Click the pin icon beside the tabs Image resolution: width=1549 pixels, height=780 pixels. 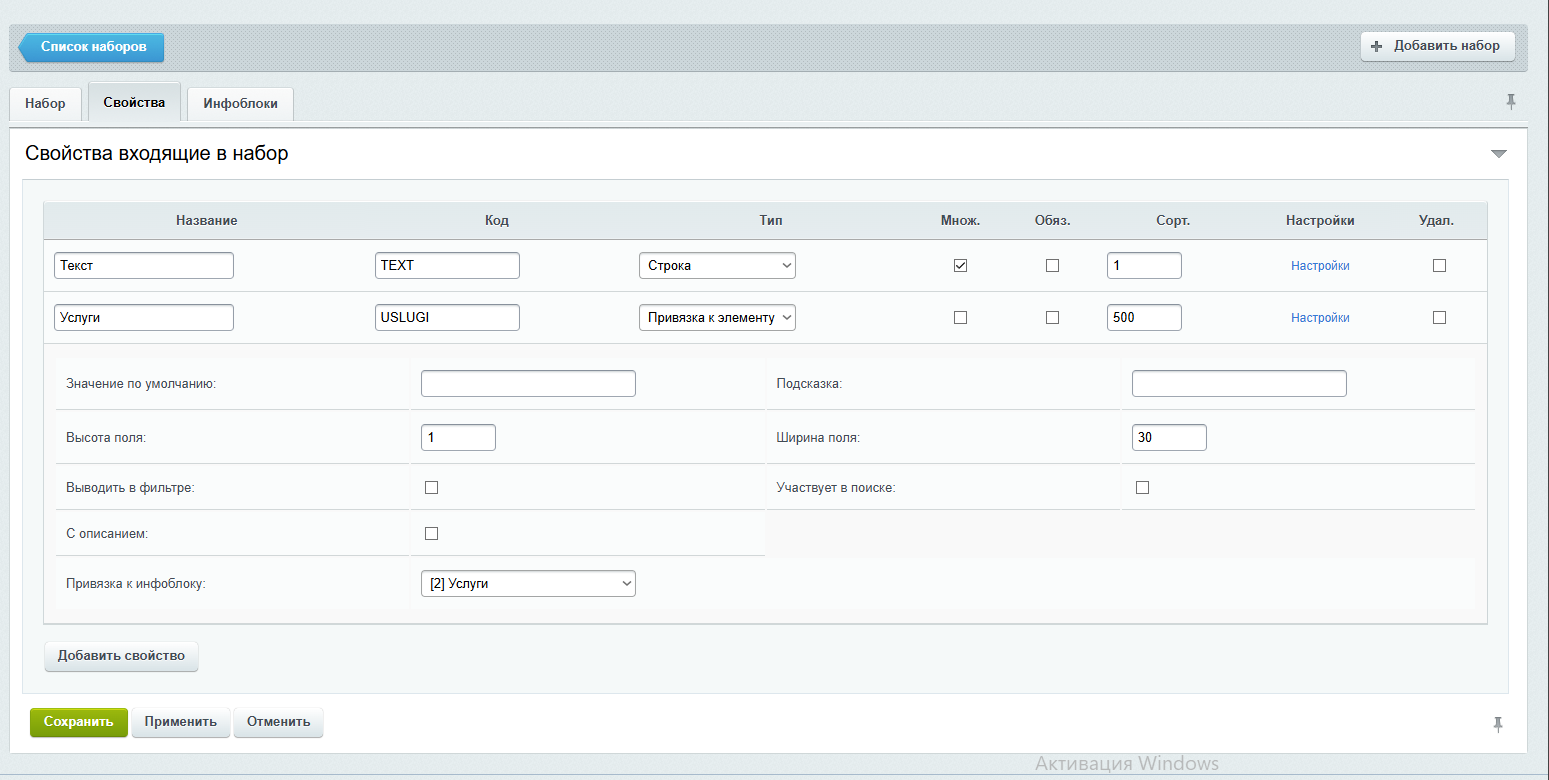tap(1510, 101)
